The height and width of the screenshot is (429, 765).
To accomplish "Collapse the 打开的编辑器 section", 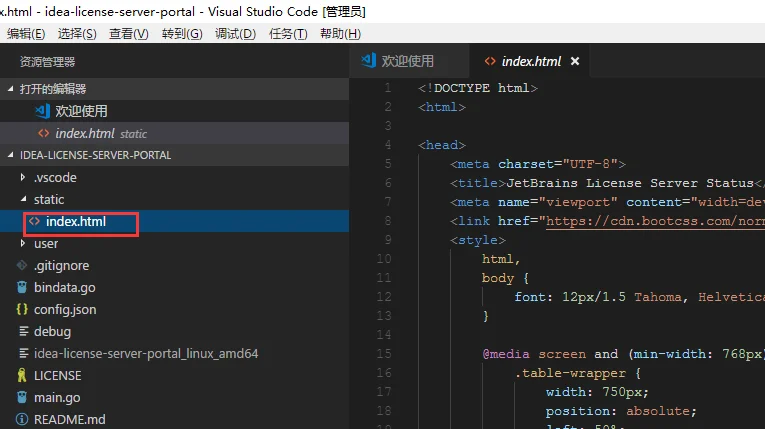I will point(11,89).
